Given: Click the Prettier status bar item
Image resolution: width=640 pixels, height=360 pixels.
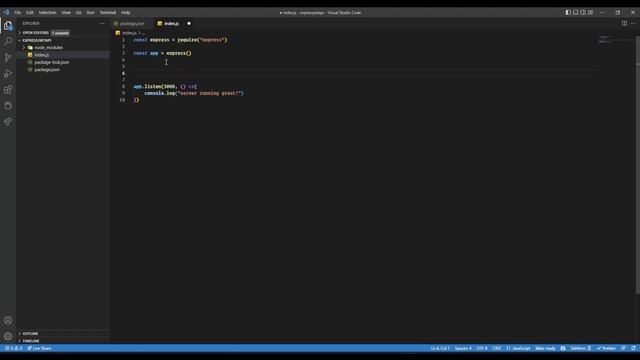Looking at the screenshot, I should point(606,348).
